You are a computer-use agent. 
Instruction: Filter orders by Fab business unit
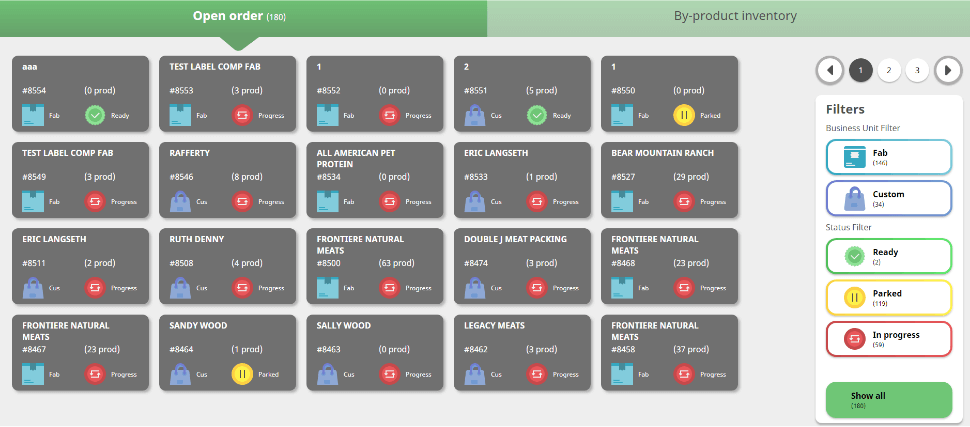(888, 157)
